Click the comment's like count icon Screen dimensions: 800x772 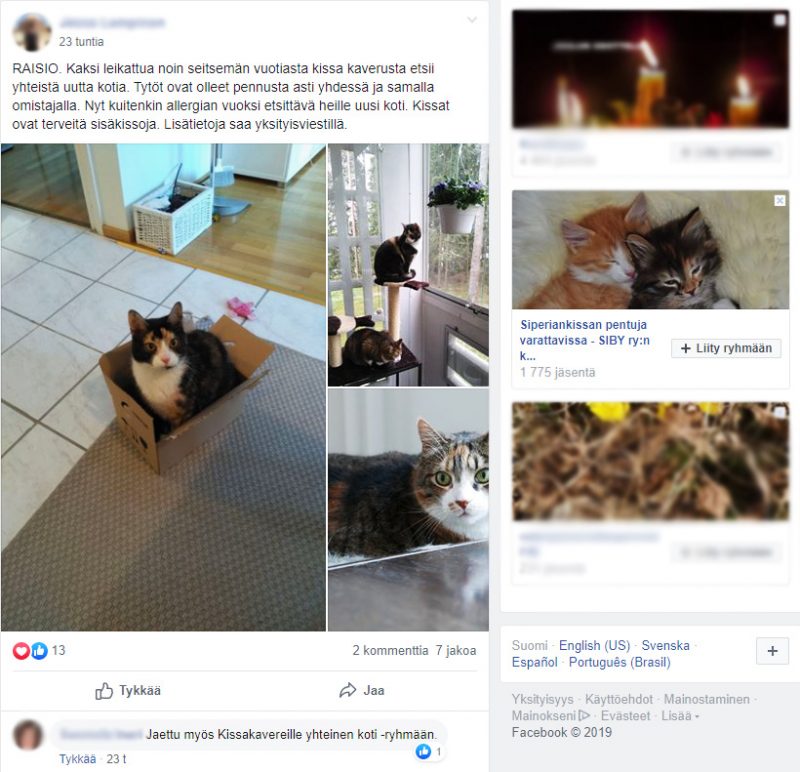[423, 751]
